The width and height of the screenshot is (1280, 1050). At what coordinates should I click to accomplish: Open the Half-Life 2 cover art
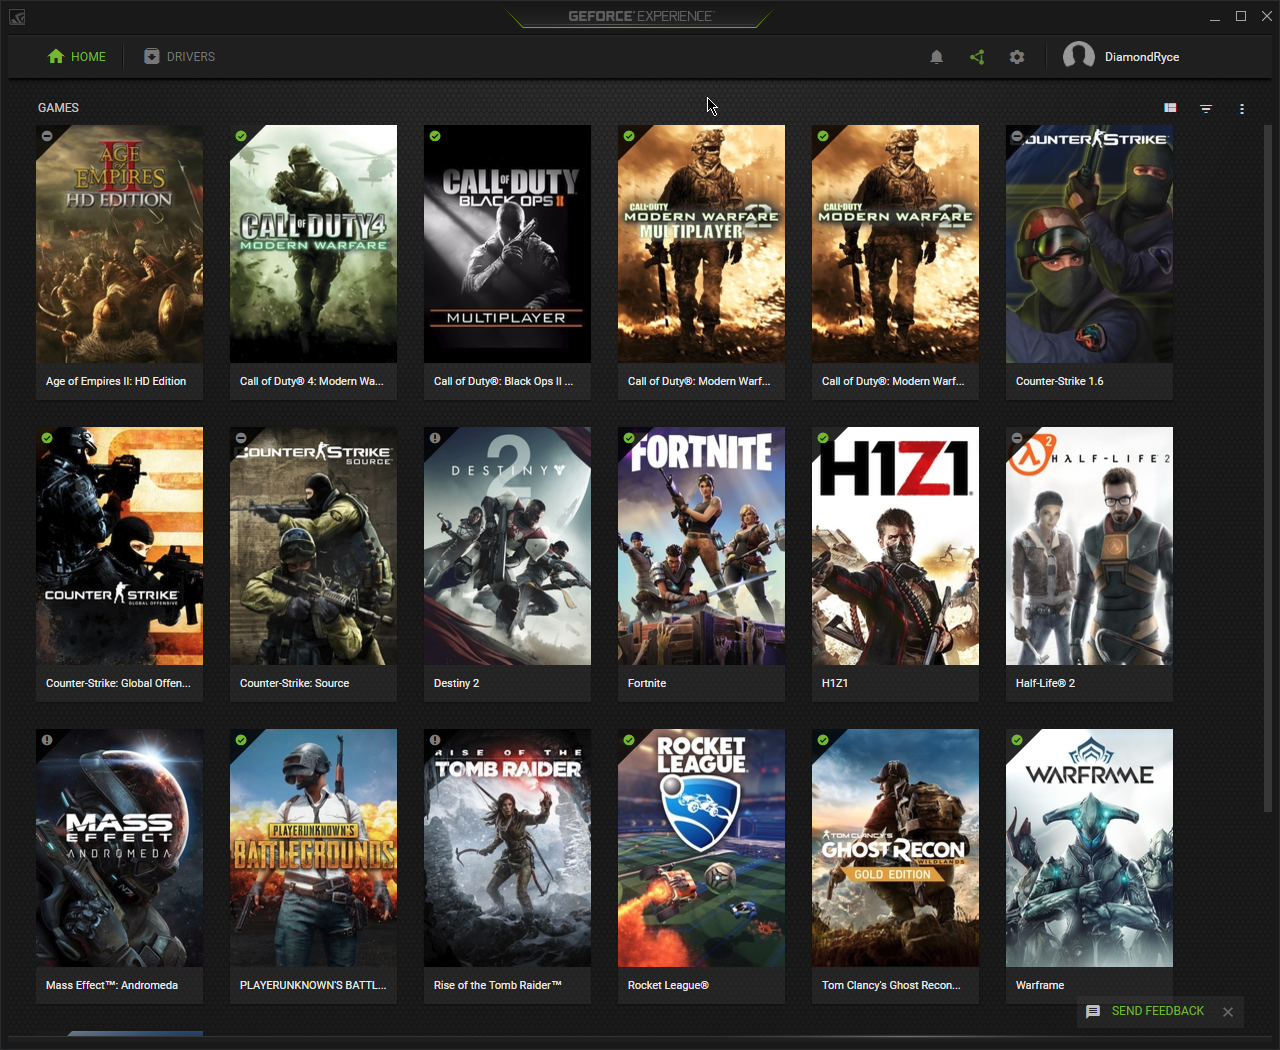point(1090,546)
